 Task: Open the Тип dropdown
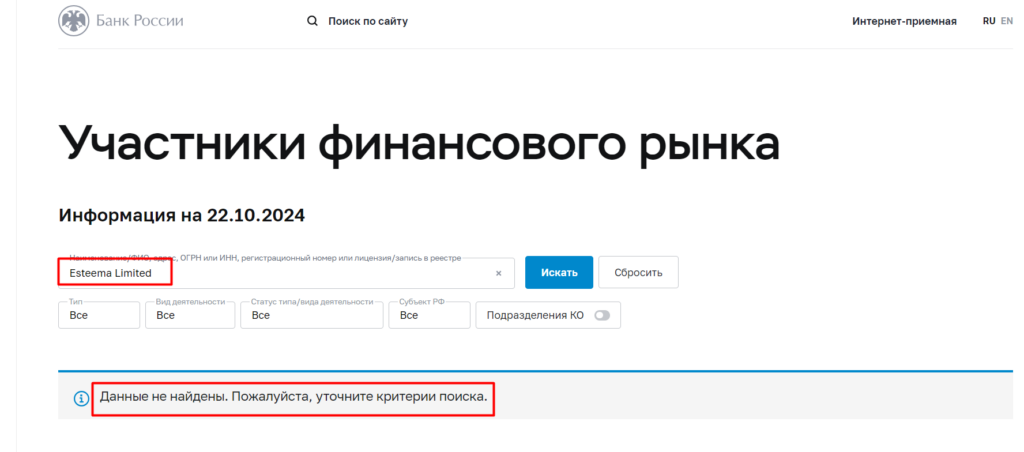(99, 315)
